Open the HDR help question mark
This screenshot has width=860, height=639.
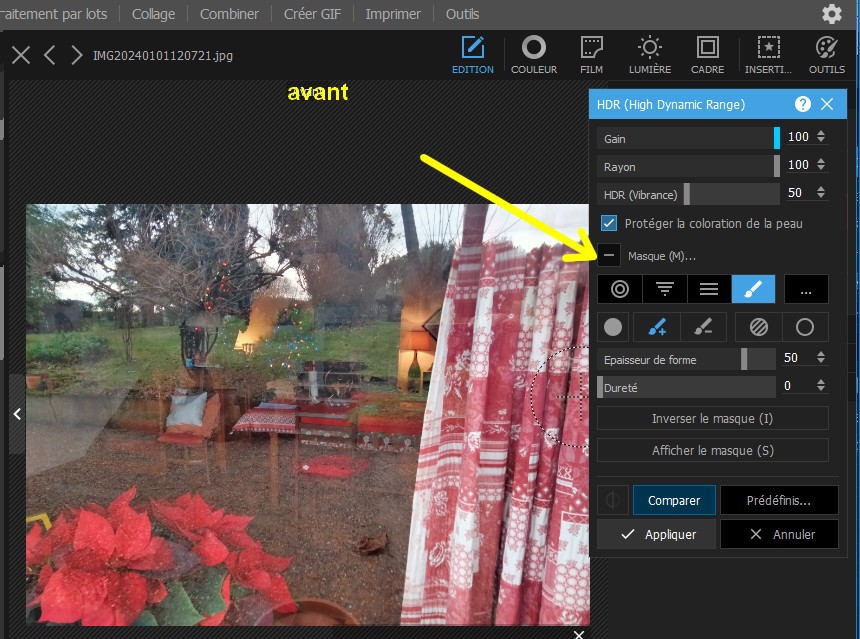802,104
